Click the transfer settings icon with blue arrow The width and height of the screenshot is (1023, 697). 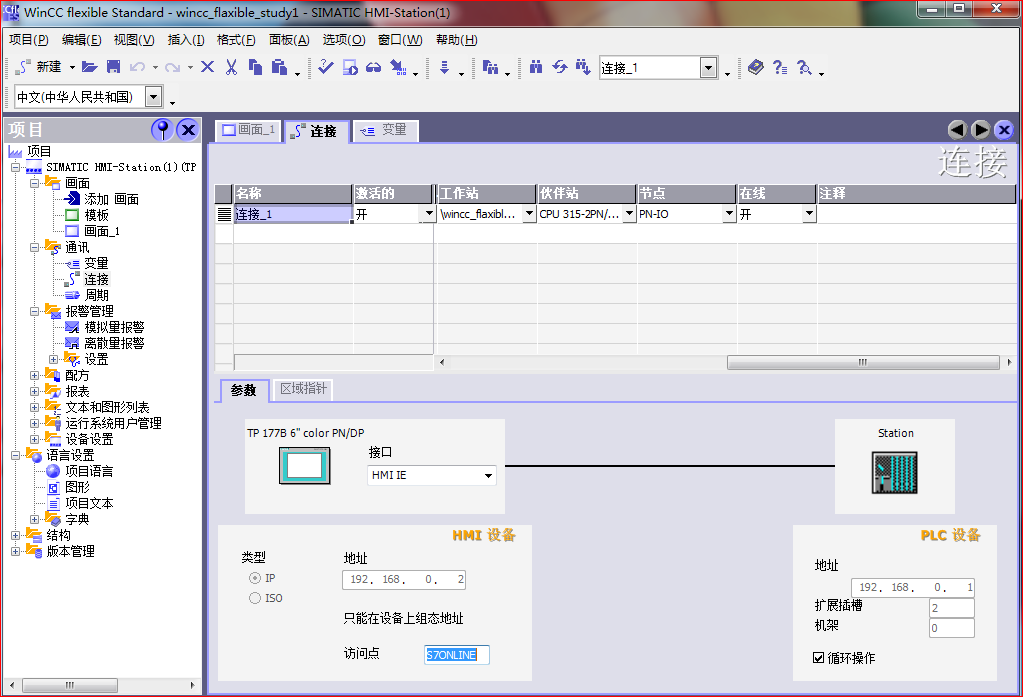tap(398, 67)
